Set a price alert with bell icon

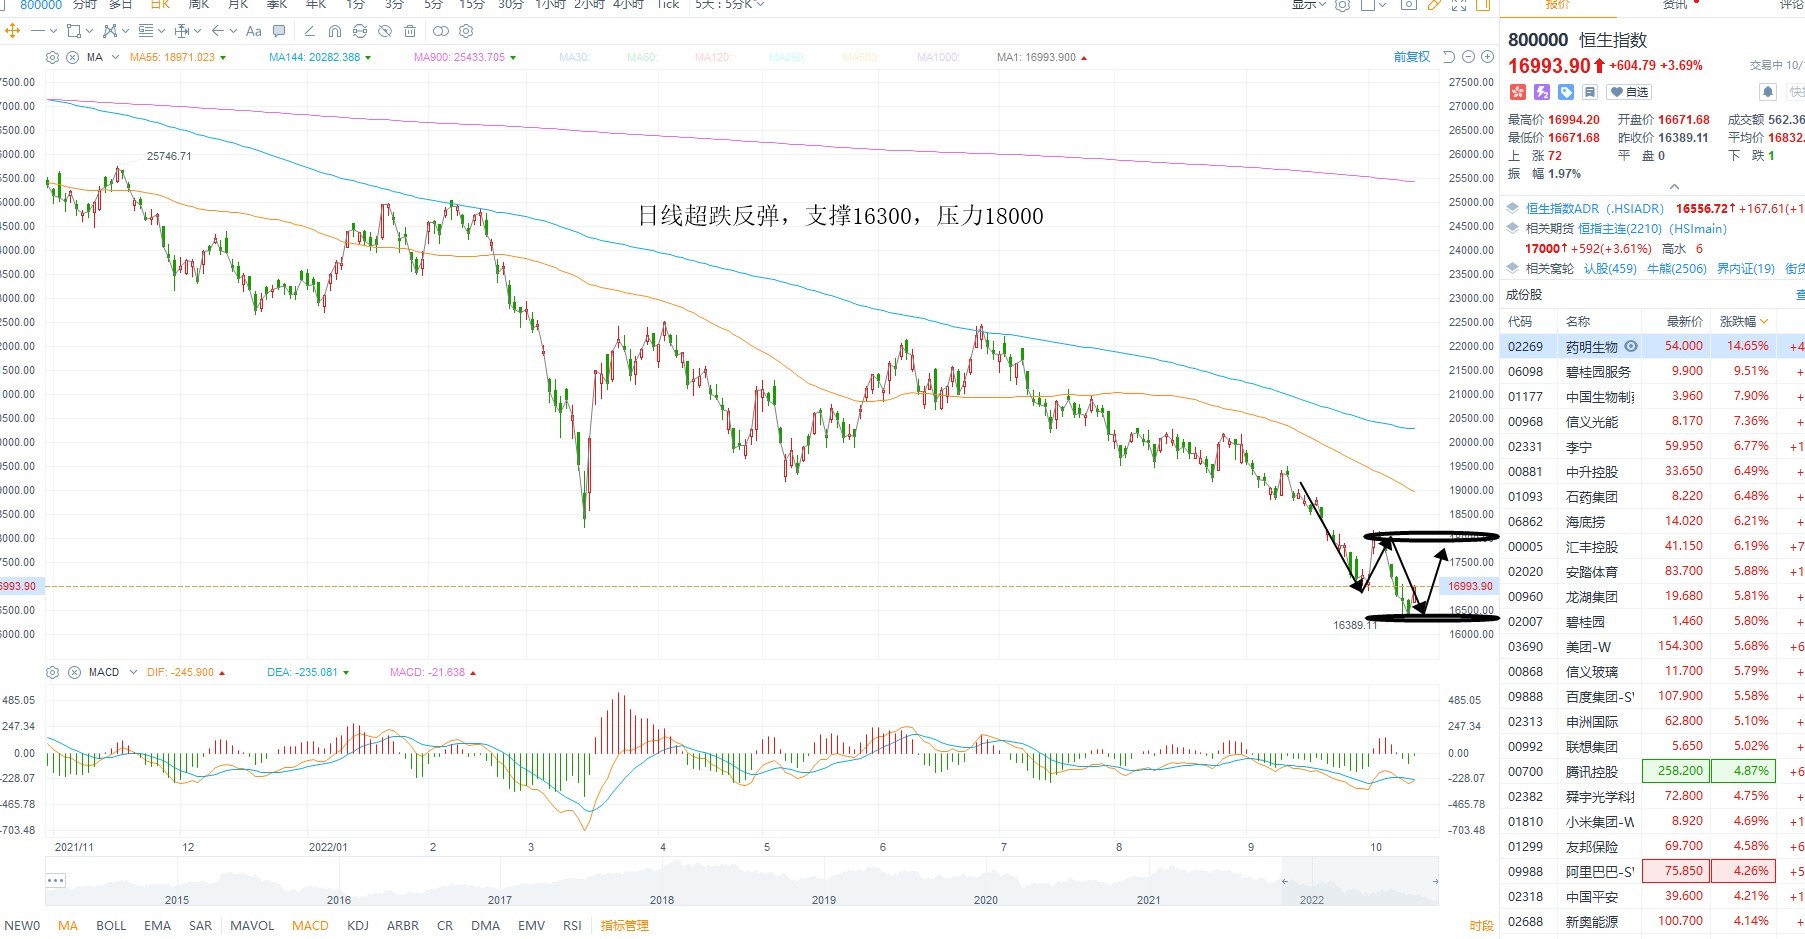click(1768, 92)
